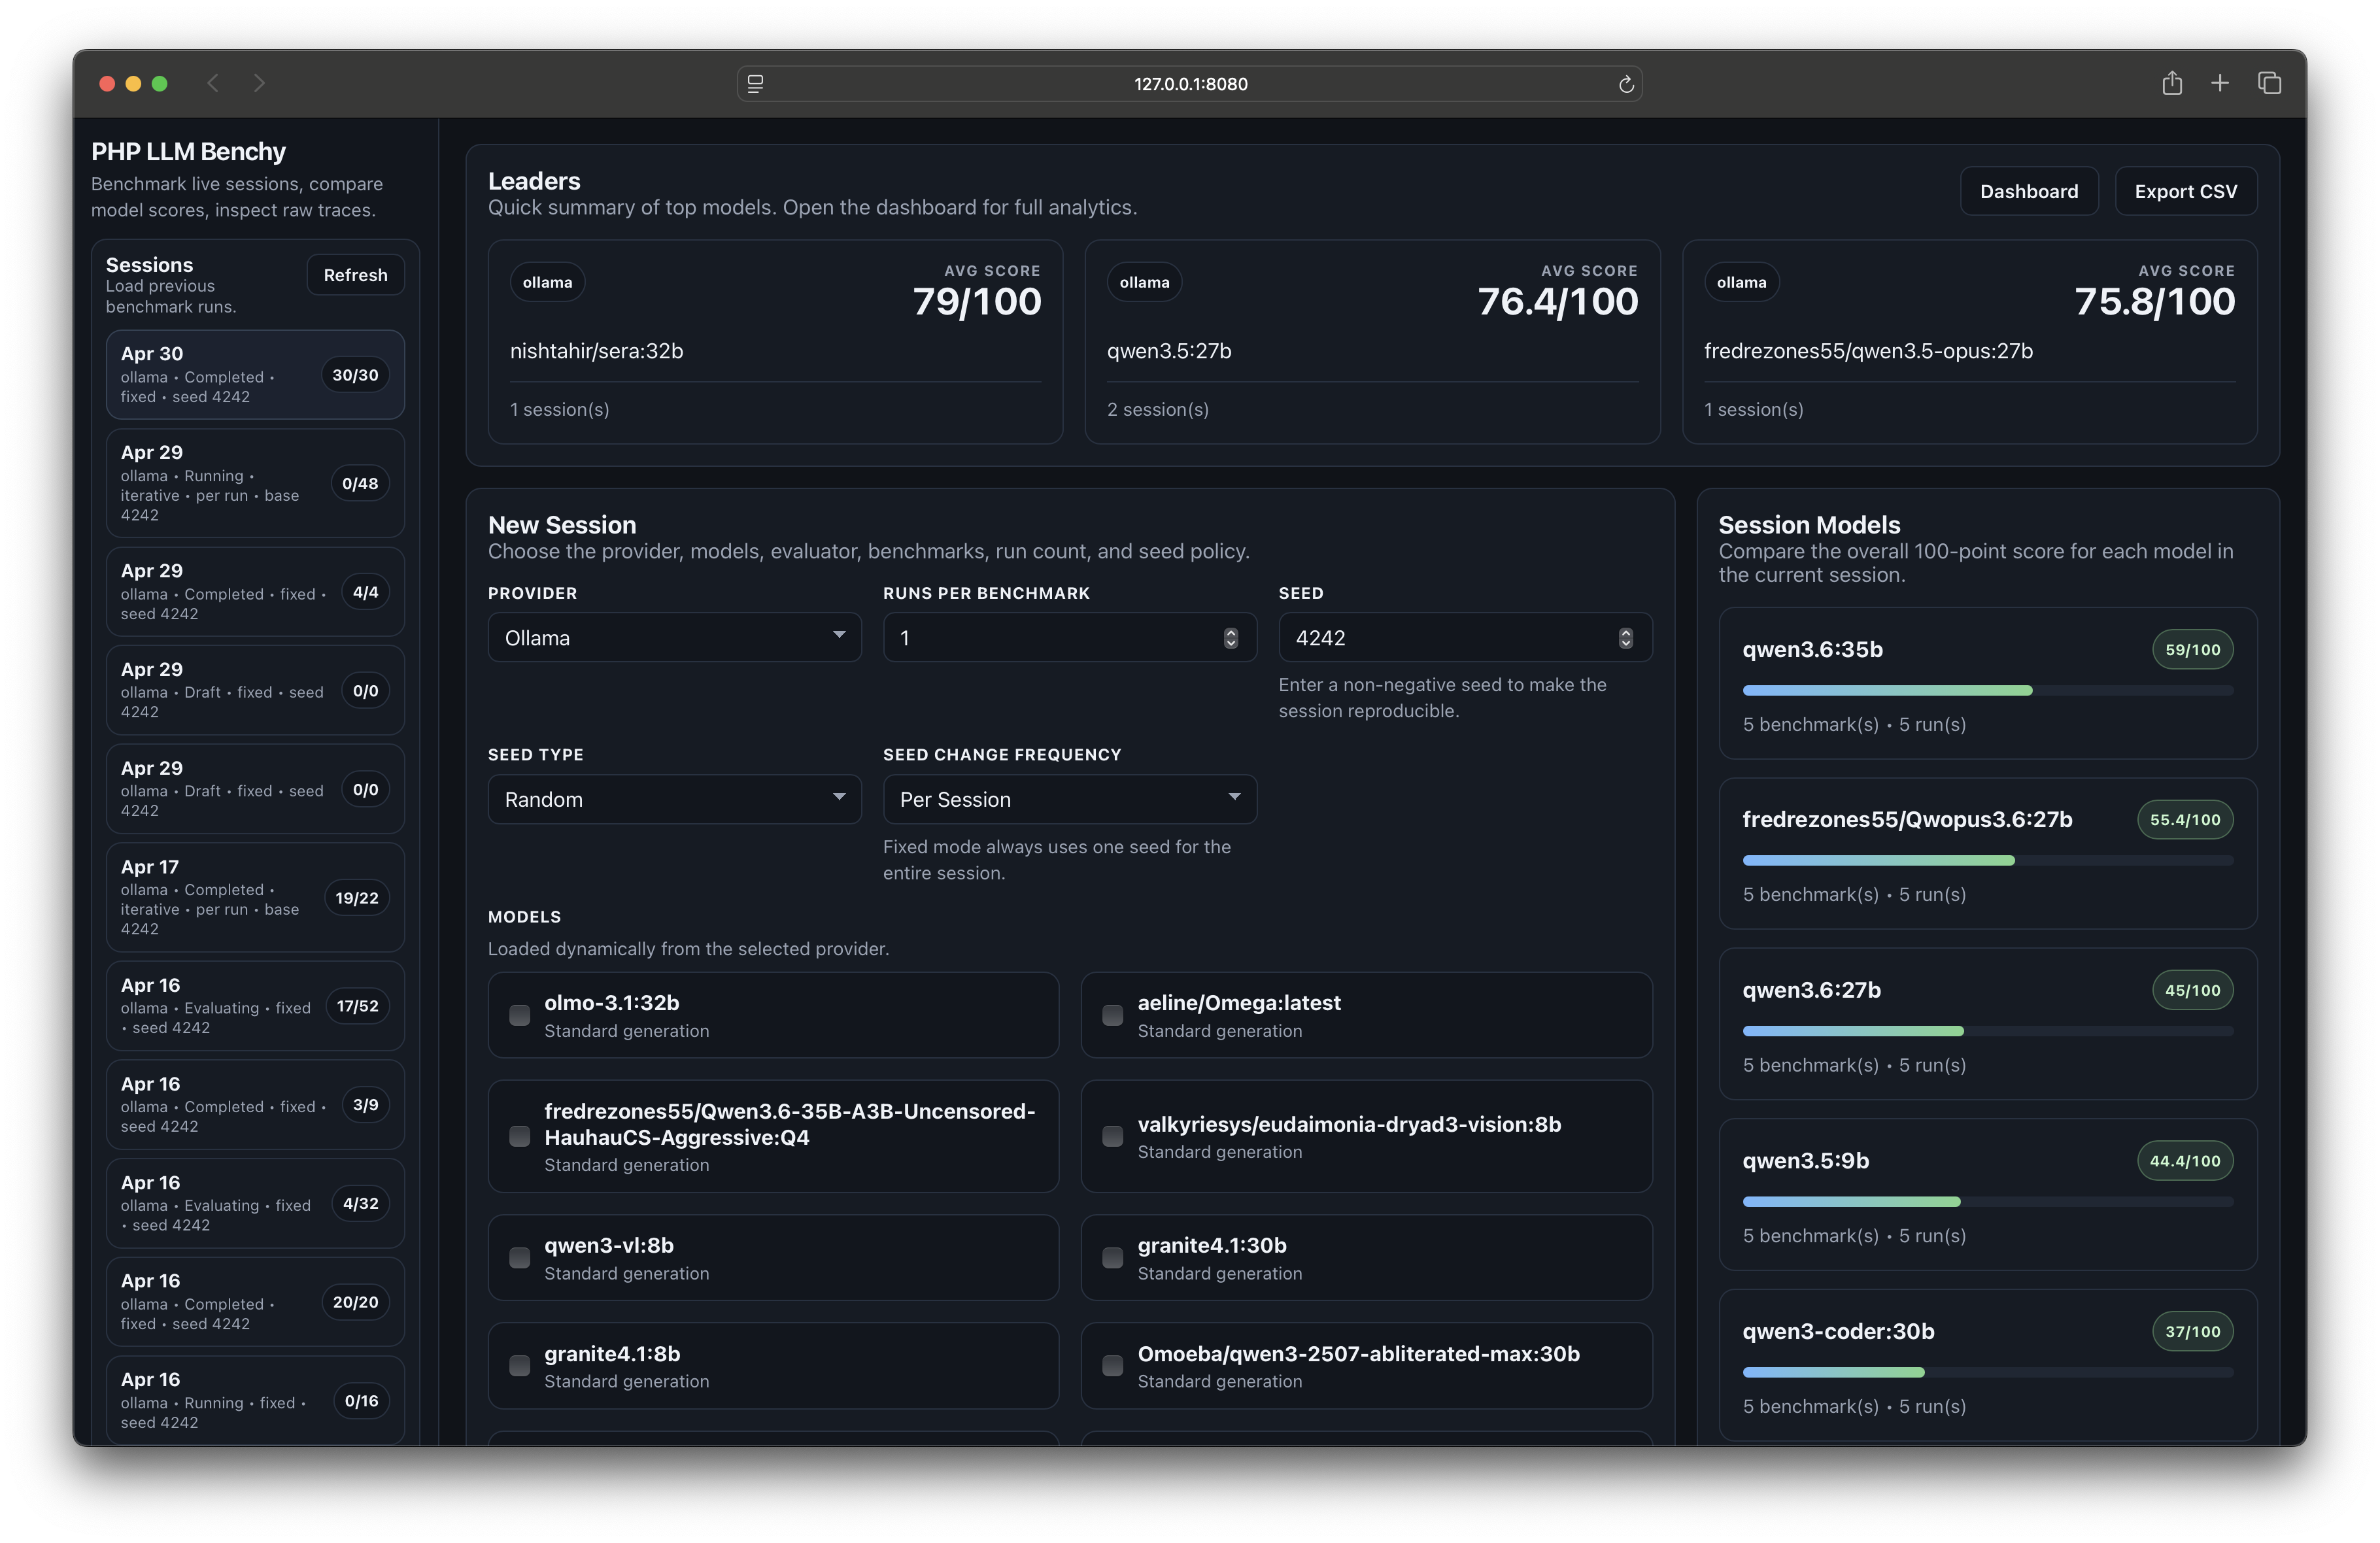Screen dimensions: 2380x1543
Task: Check the granite4.1:8b model checkbox
Action: coord(520,1366)
